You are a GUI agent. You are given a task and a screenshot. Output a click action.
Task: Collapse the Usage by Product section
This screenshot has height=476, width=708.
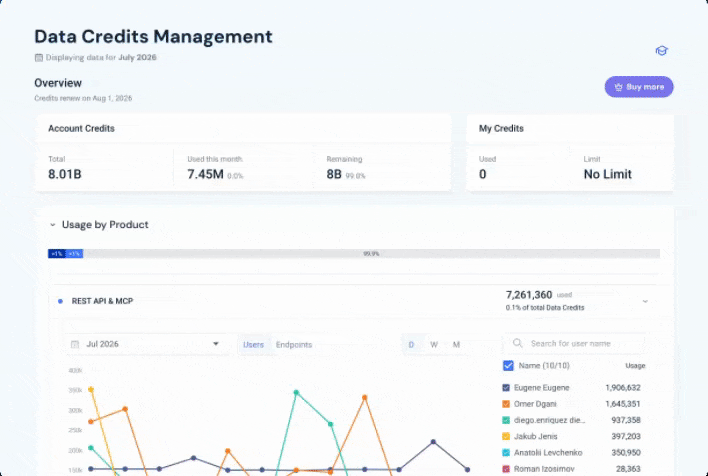click(52, 224)
